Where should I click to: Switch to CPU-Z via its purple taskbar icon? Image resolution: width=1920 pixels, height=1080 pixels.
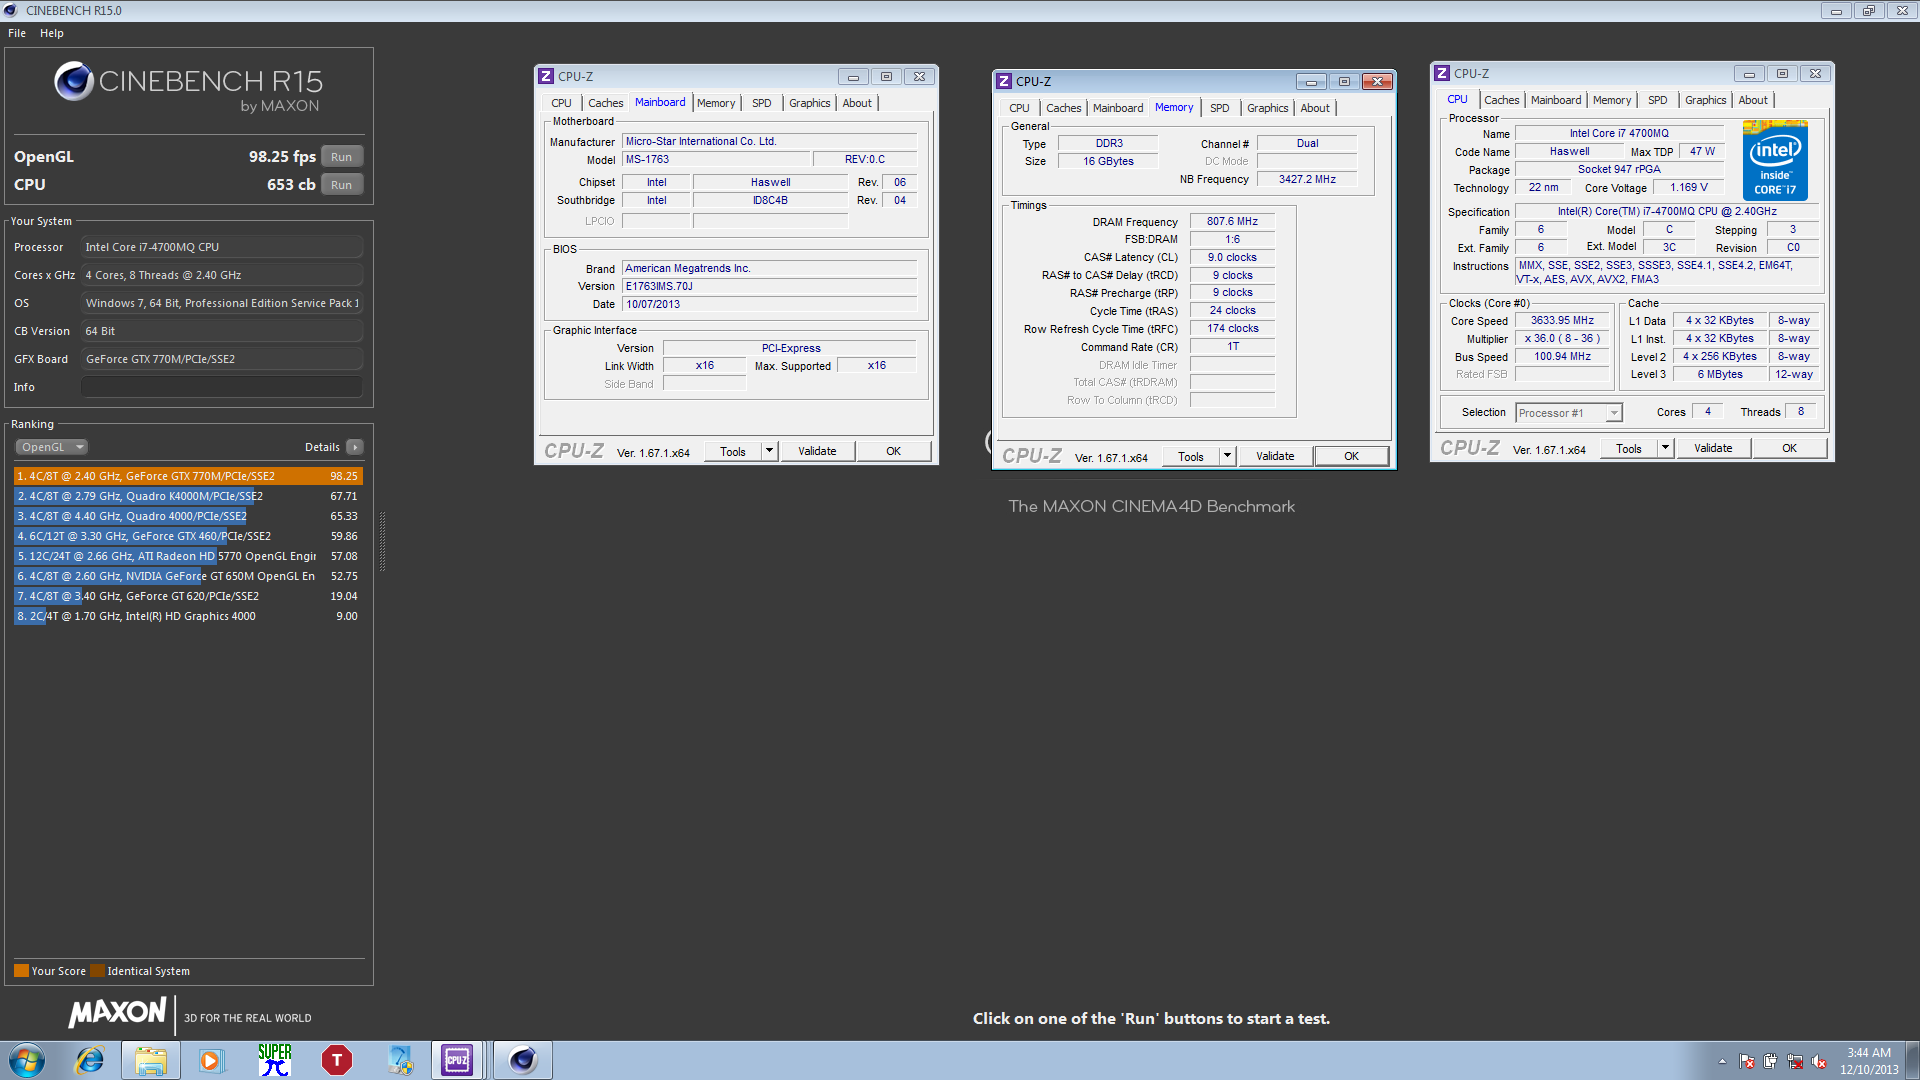point(457,1060)
